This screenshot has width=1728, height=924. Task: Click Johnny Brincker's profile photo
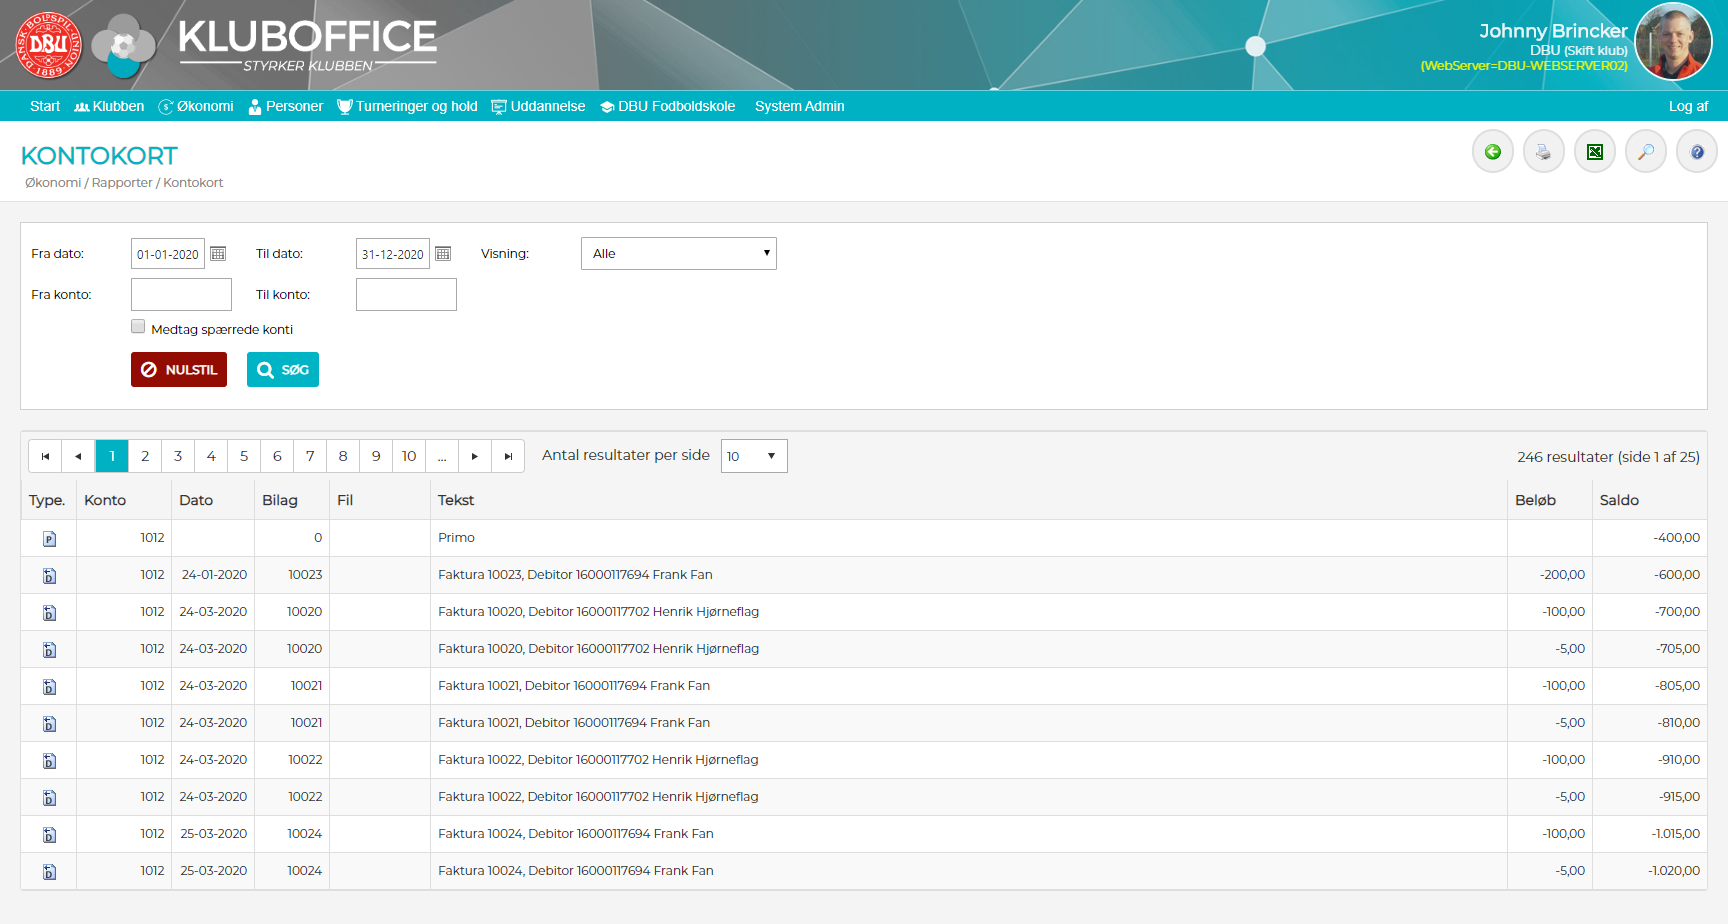pos(1672,42)
